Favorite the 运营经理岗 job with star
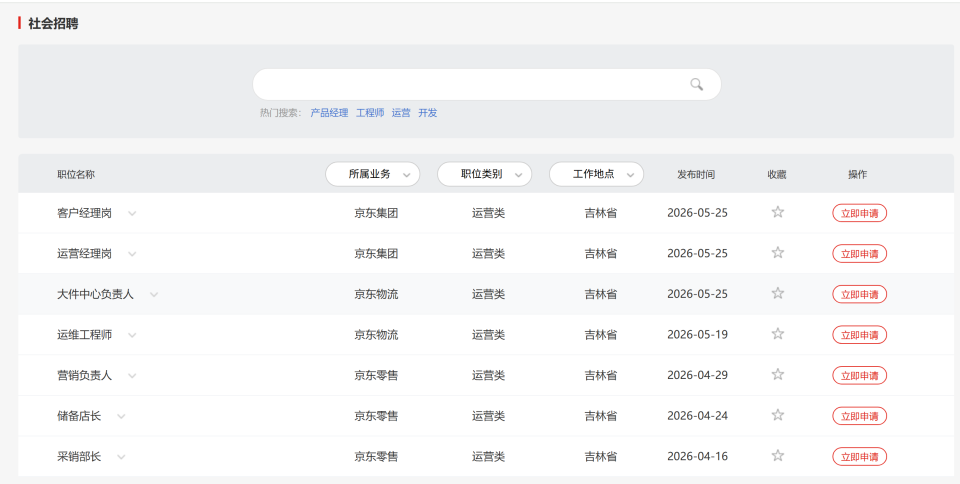 pos(778,253)
